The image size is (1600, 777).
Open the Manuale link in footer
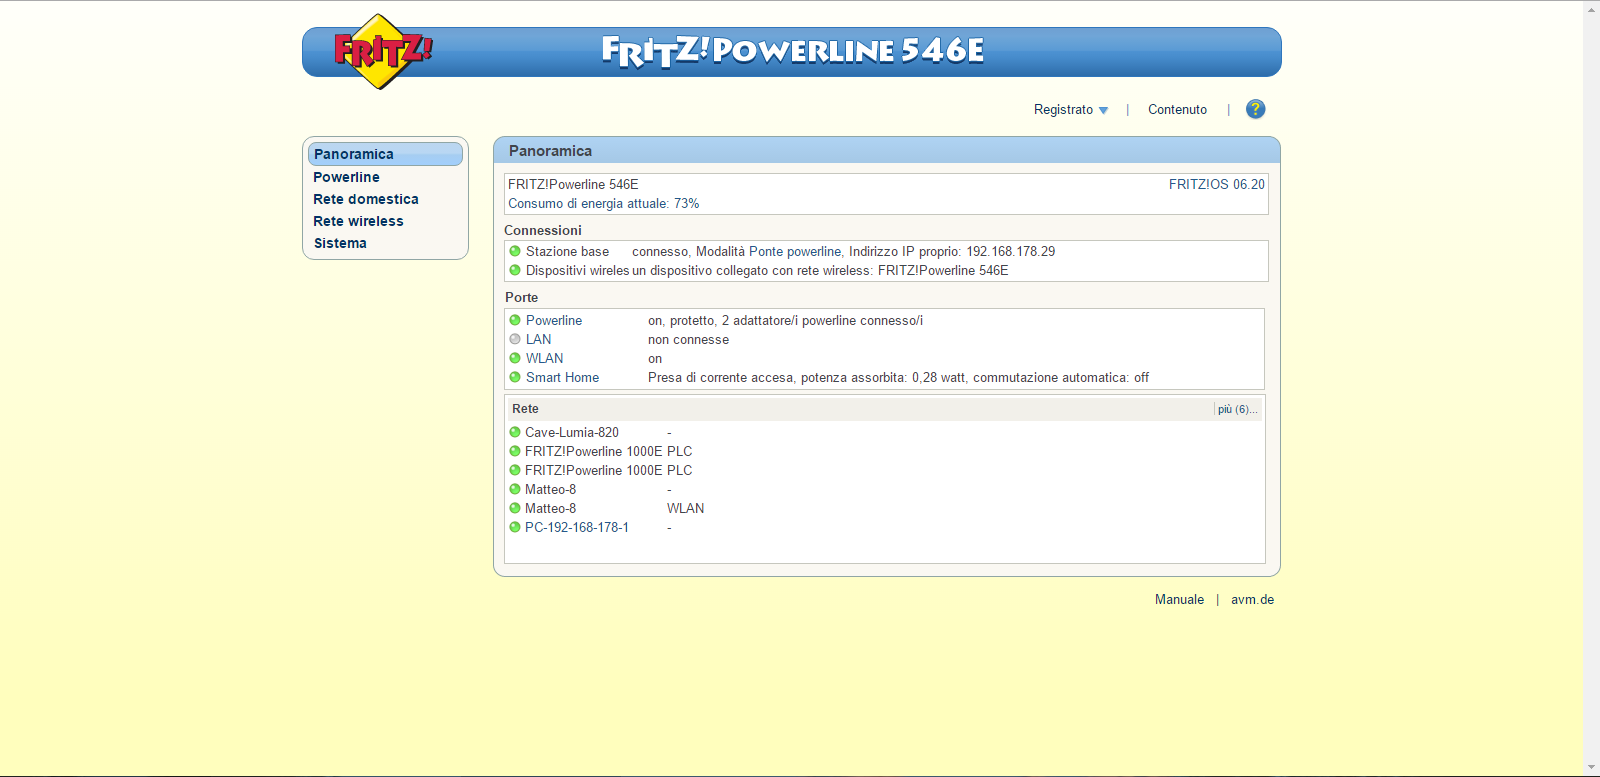(1179, 600)
